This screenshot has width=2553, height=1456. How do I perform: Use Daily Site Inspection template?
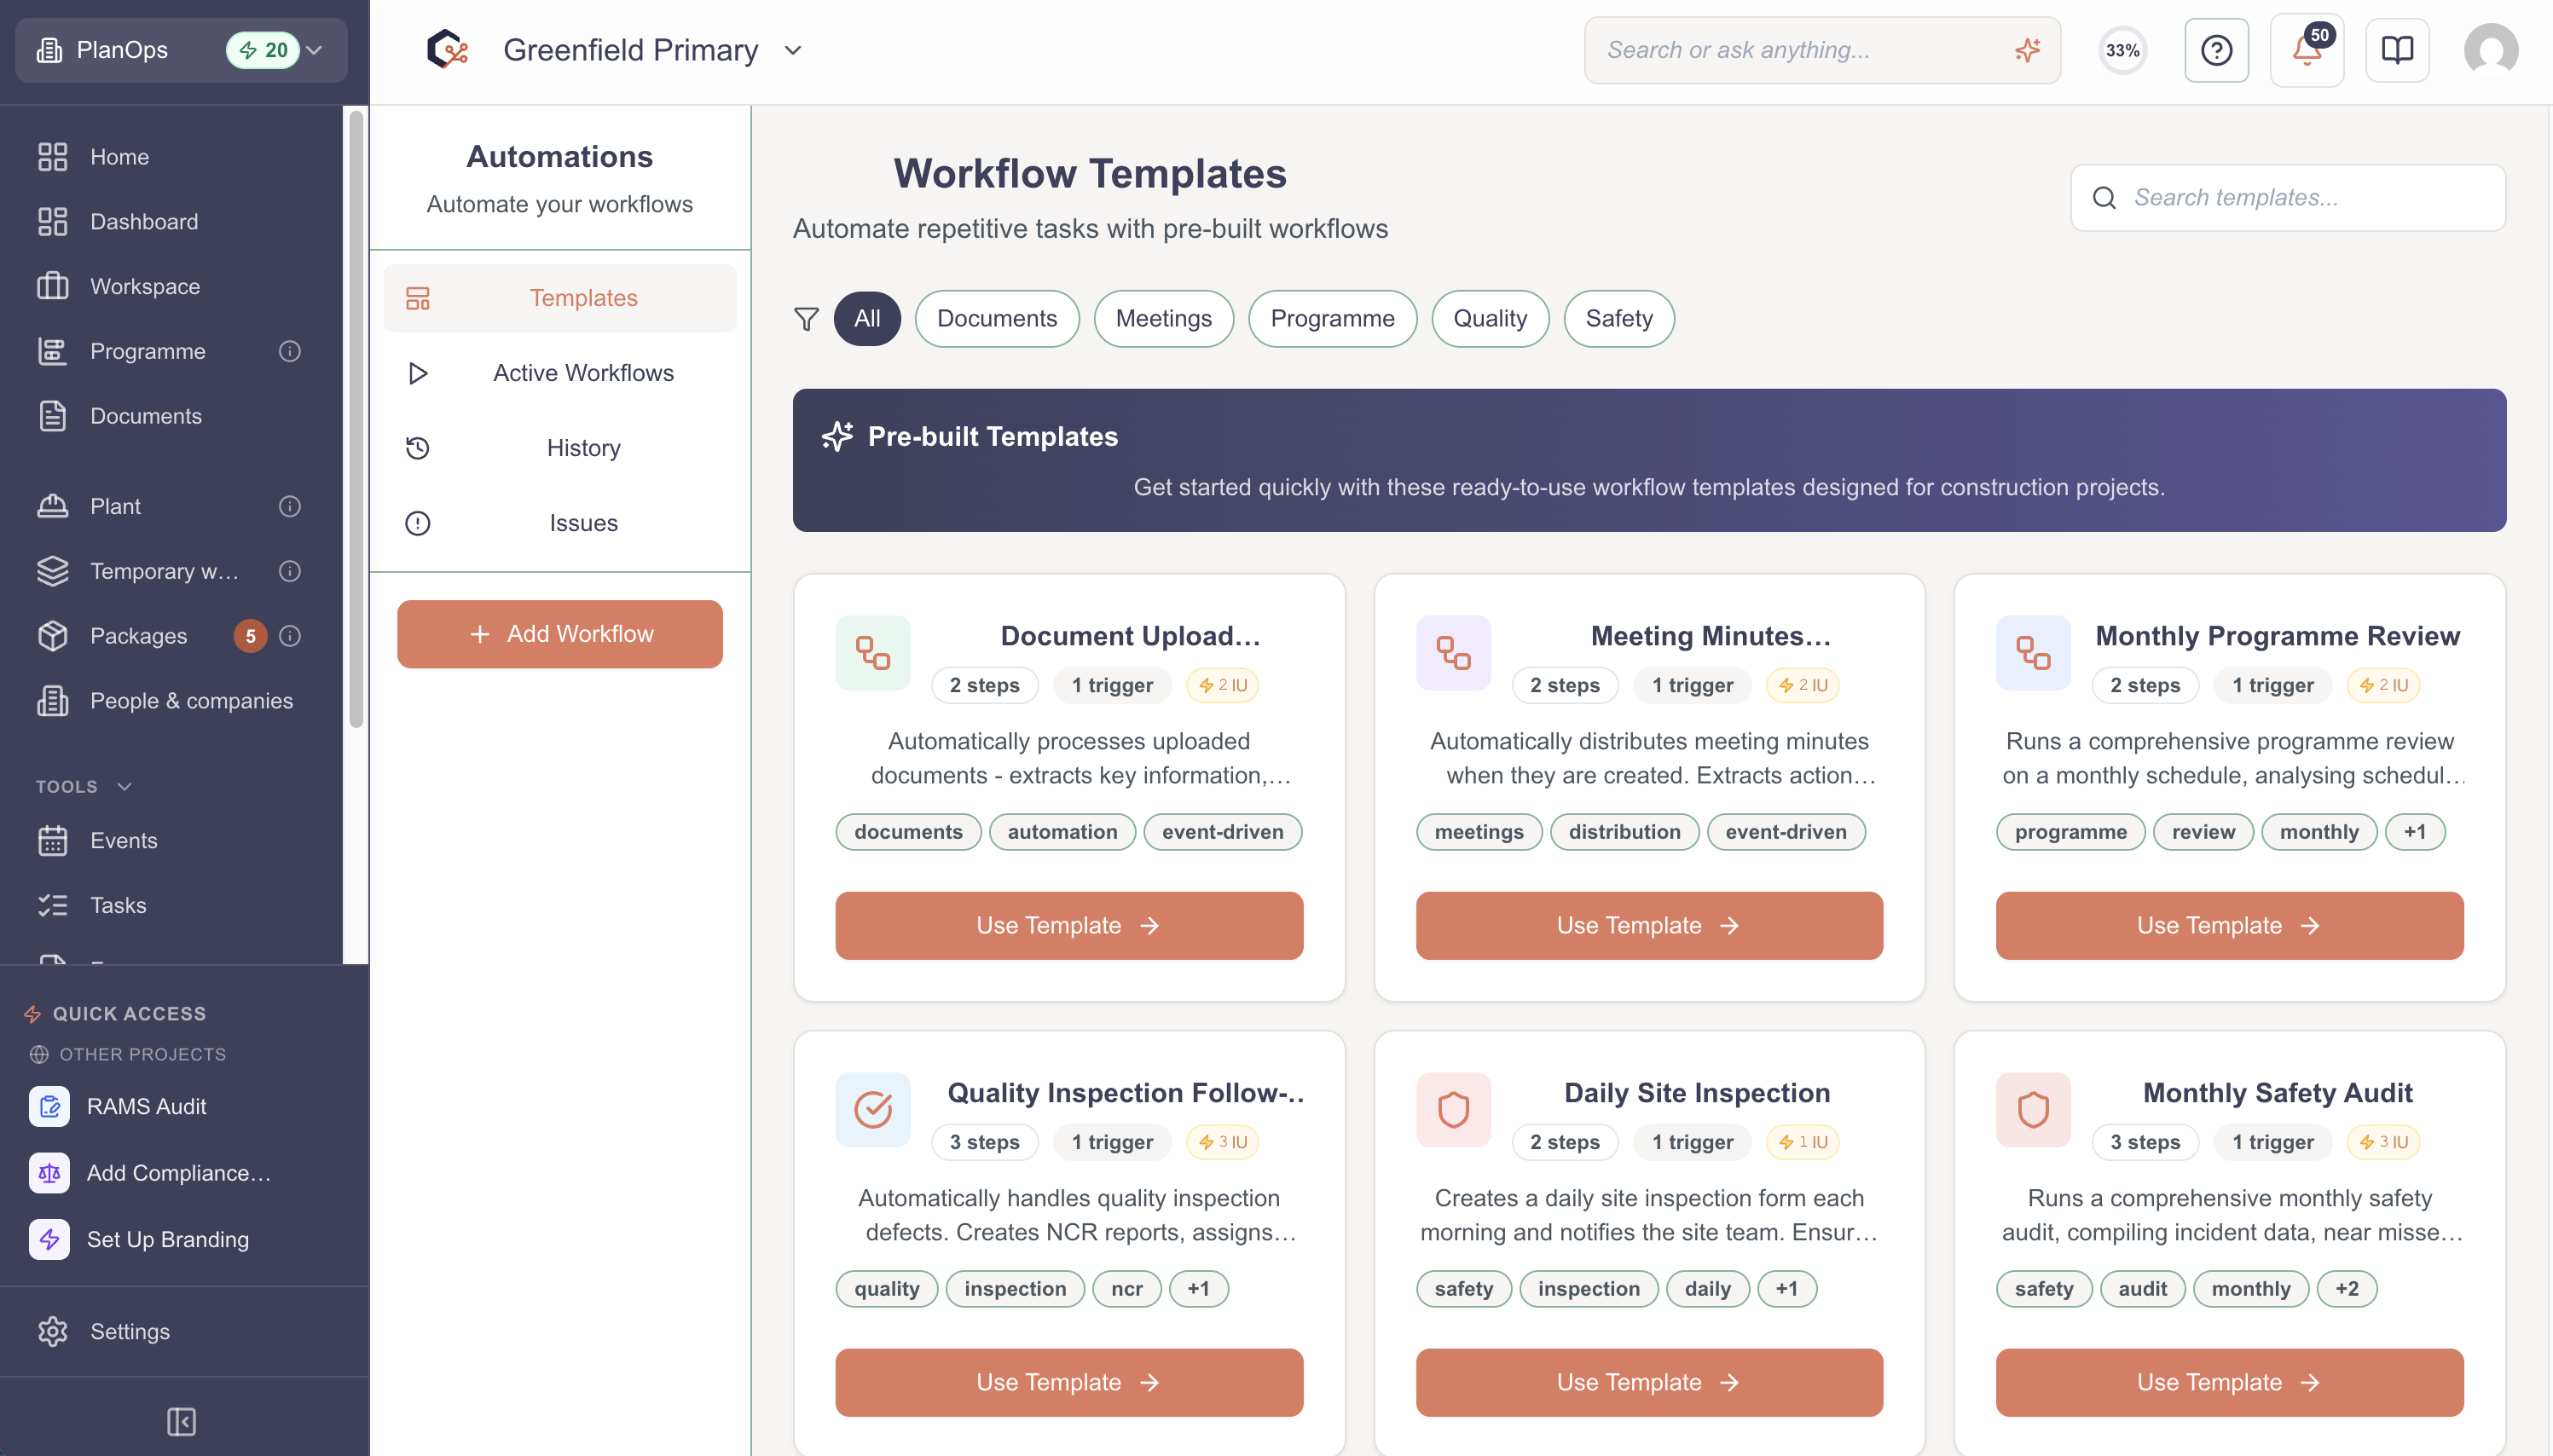tap(1649, 1383)
